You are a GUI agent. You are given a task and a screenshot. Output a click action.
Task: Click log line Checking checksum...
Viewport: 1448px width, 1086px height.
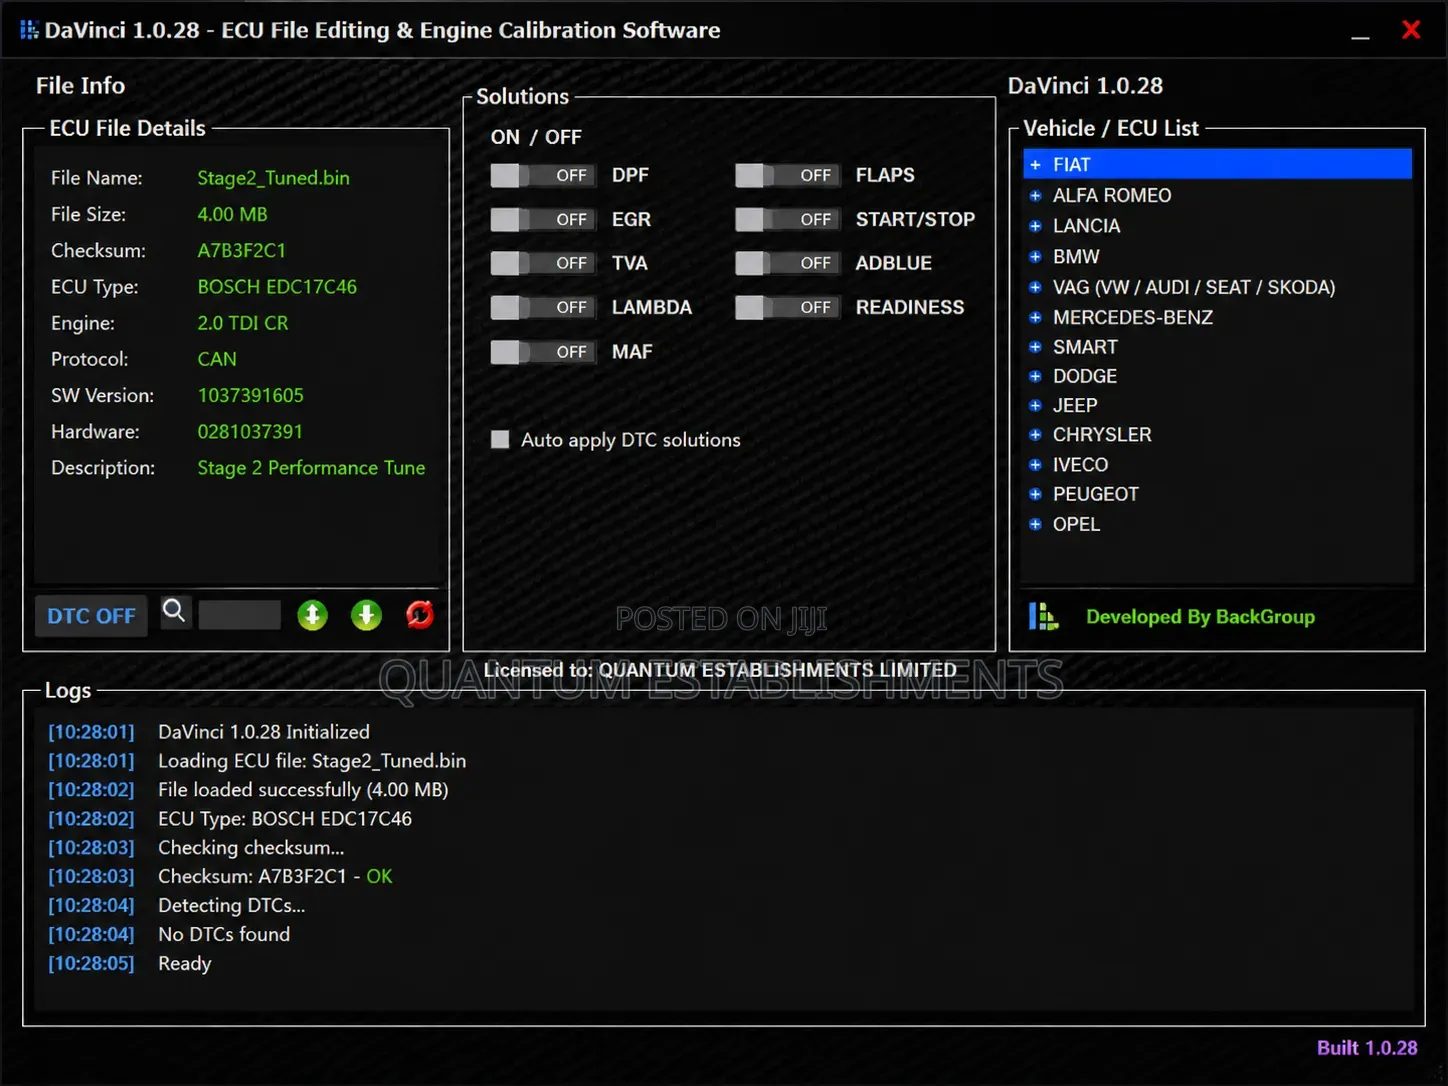click(251, 848)
